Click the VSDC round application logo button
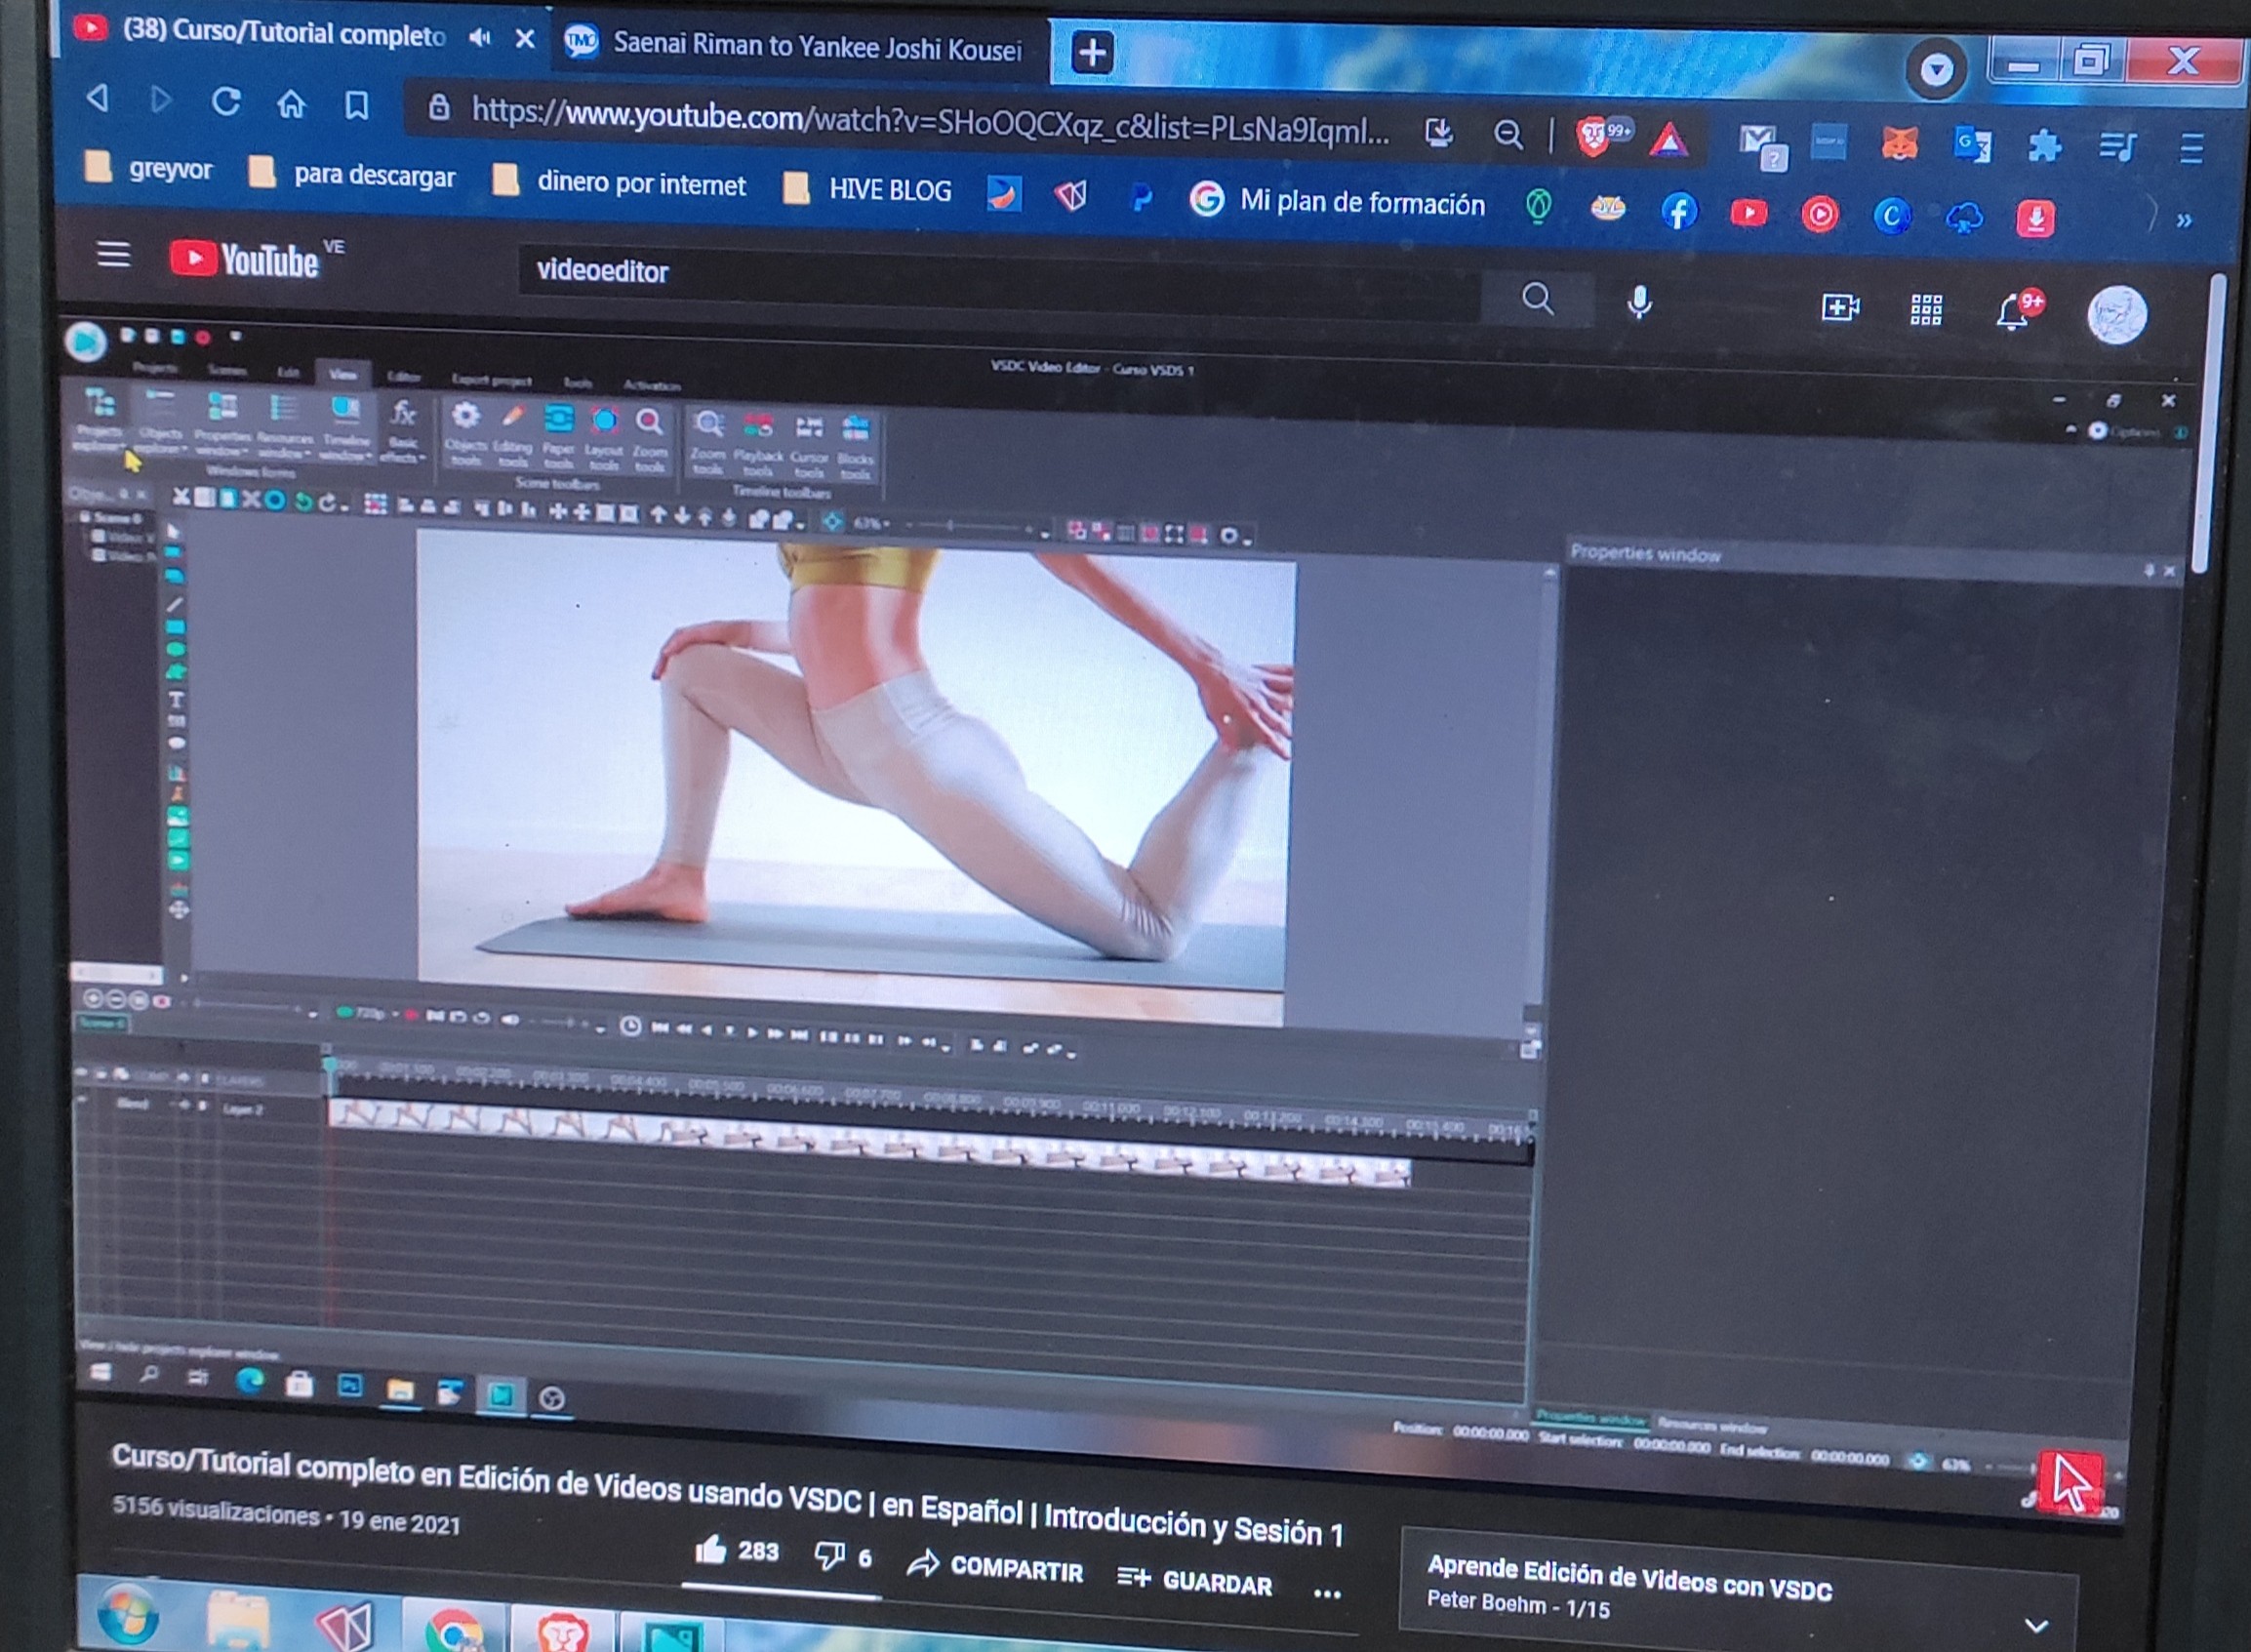 pyautogui.click(x=86, y=341)
